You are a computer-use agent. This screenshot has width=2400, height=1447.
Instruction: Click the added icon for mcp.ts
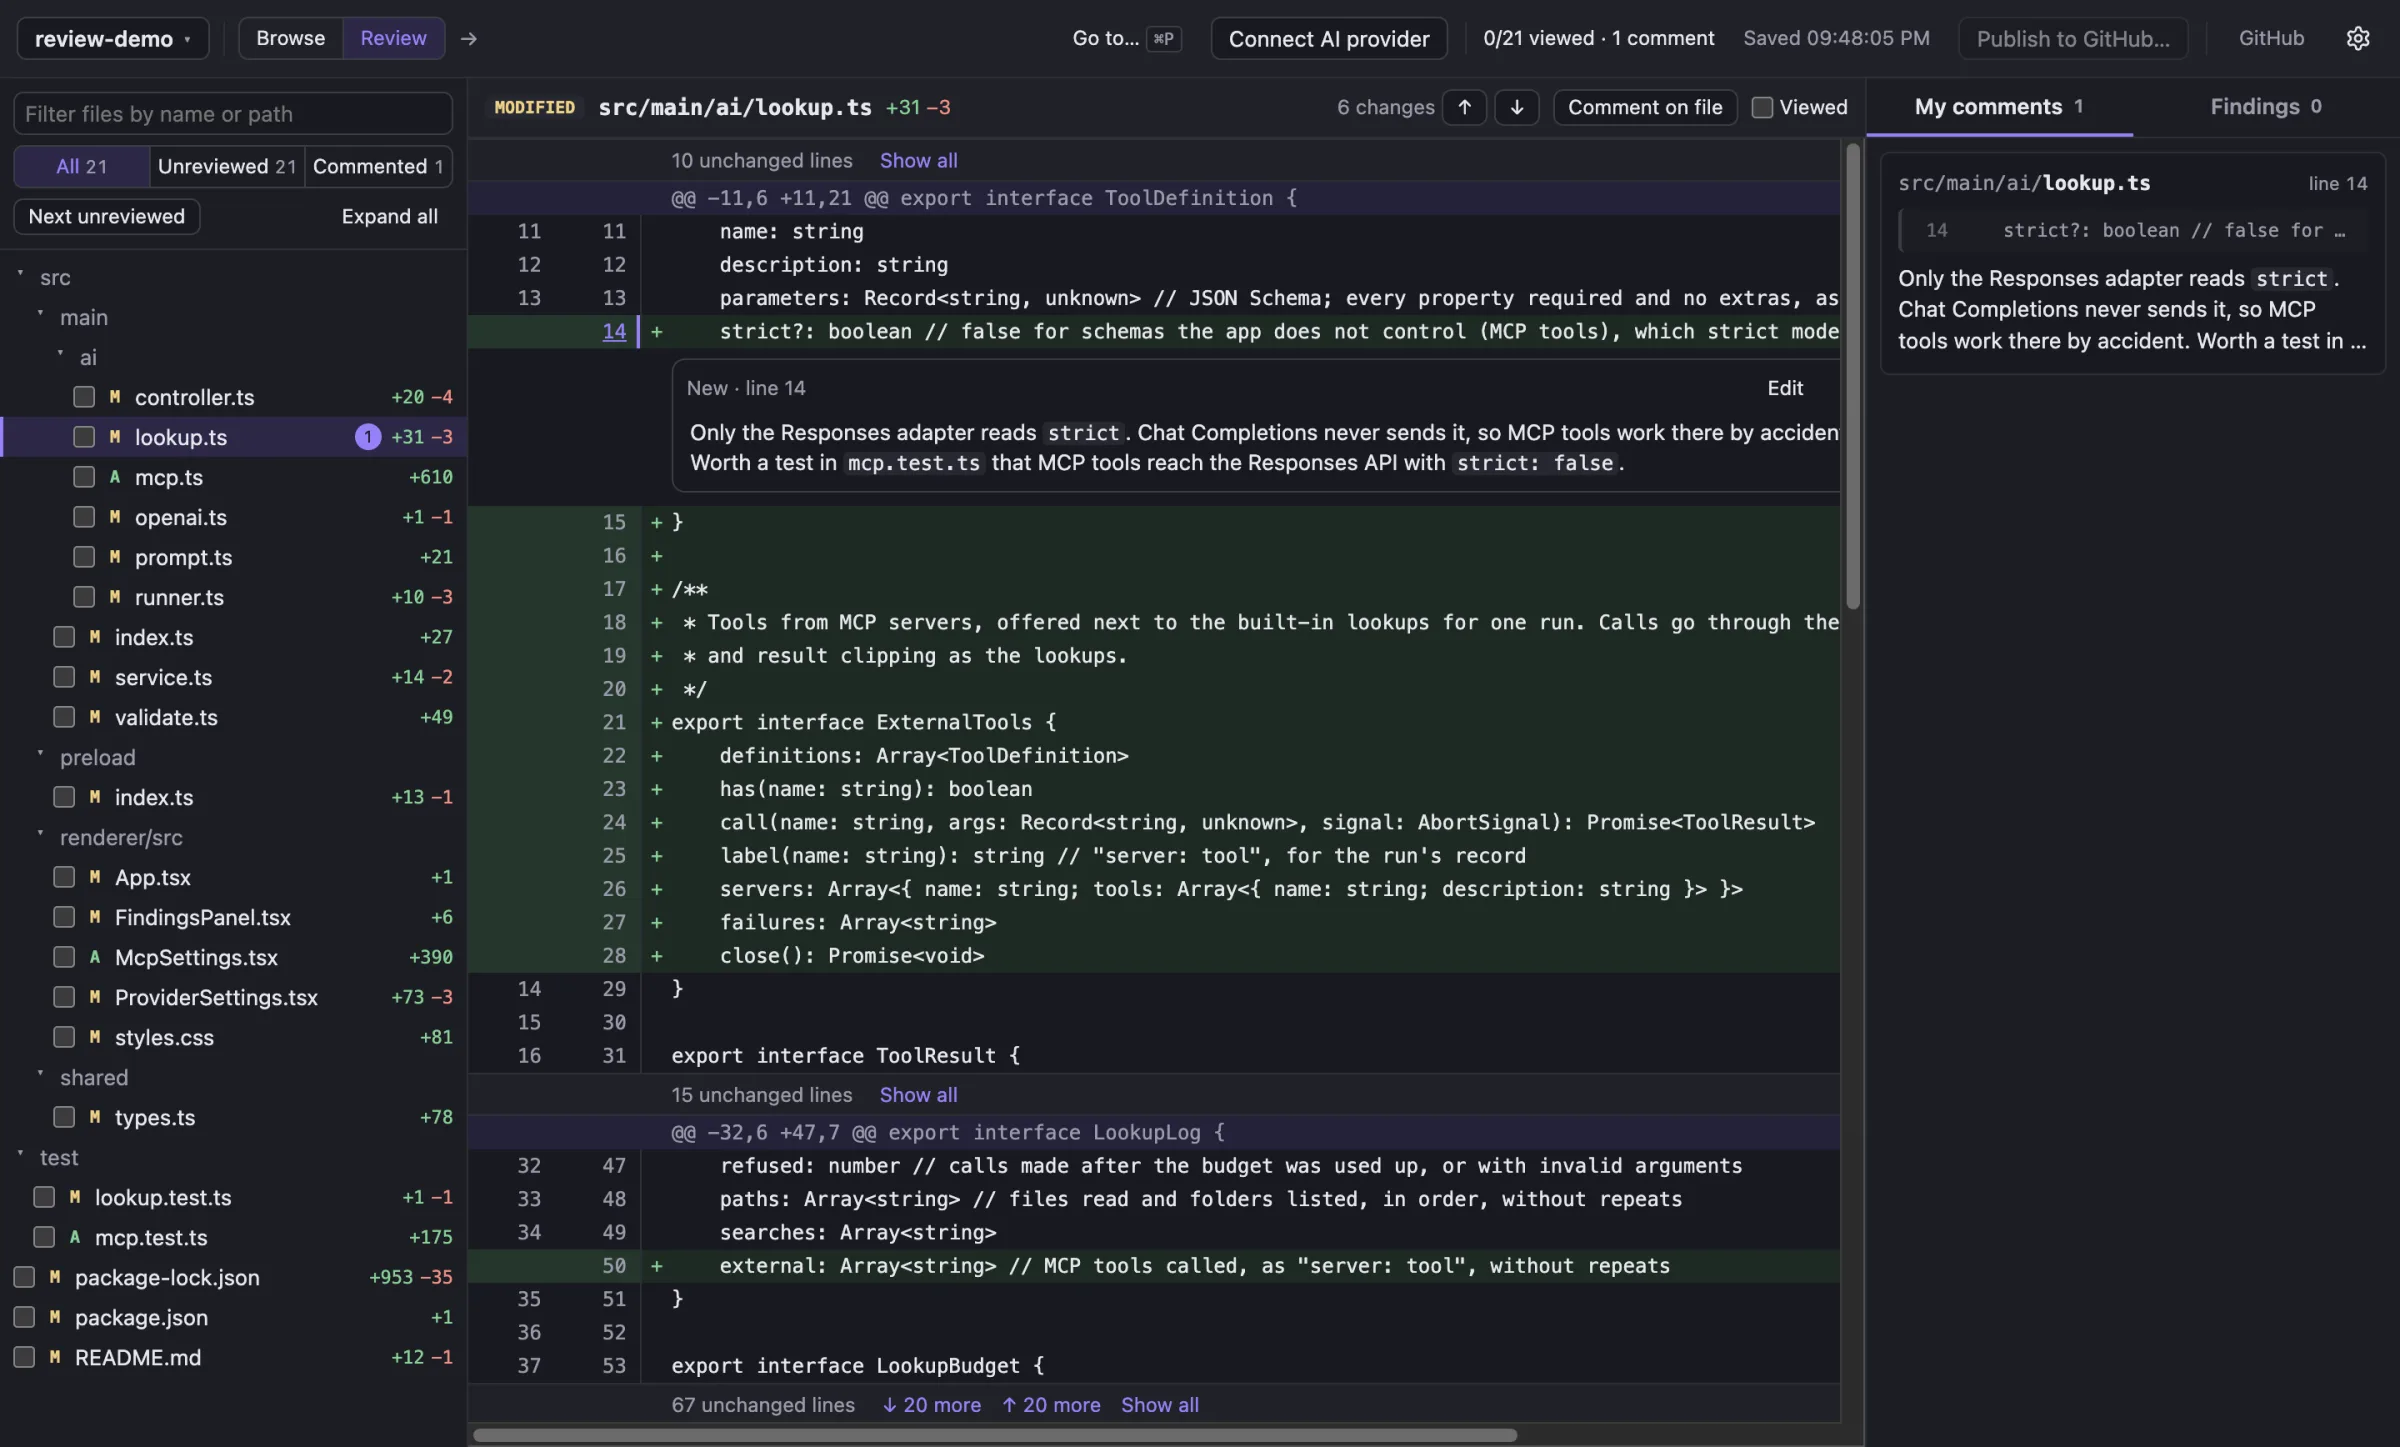point(115,477)
